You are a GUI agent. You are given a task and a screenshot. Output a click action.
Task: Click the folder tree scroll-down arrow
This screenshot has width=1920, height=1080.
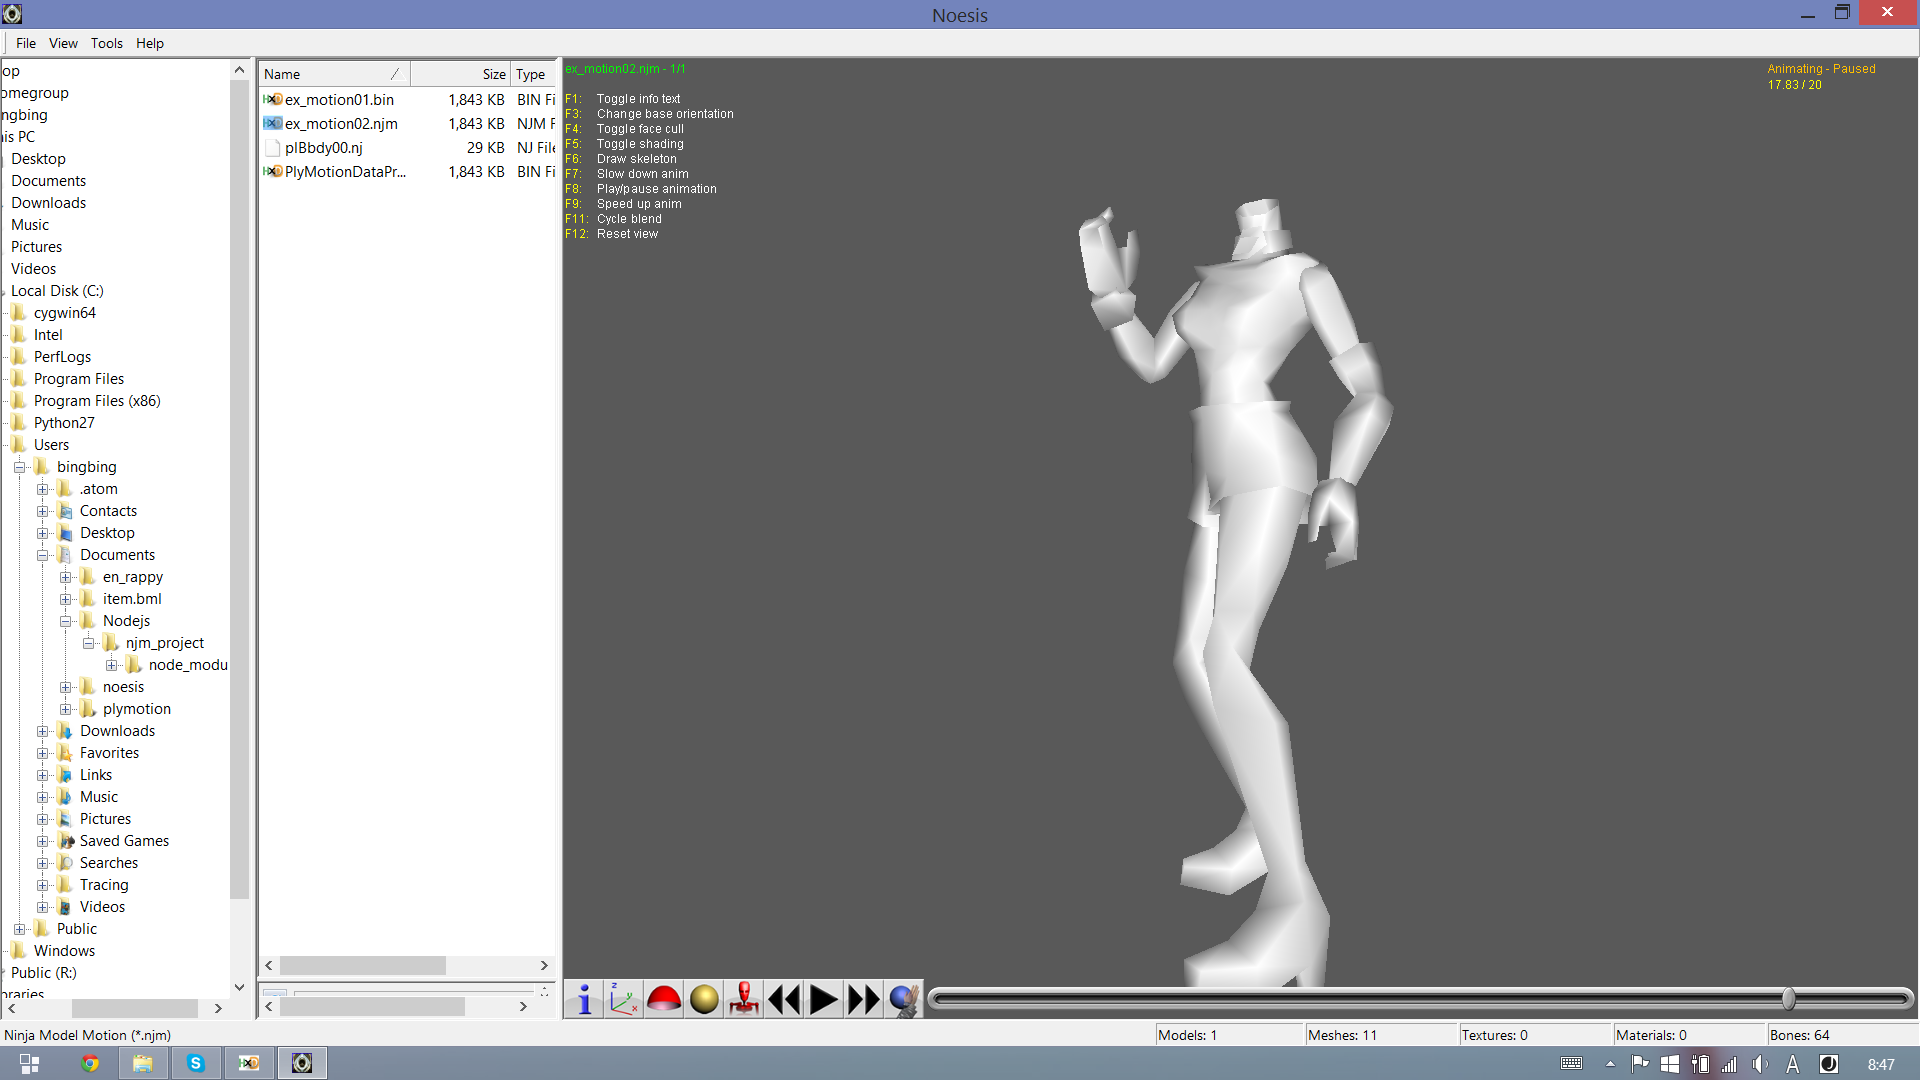(x=239, y=987)
